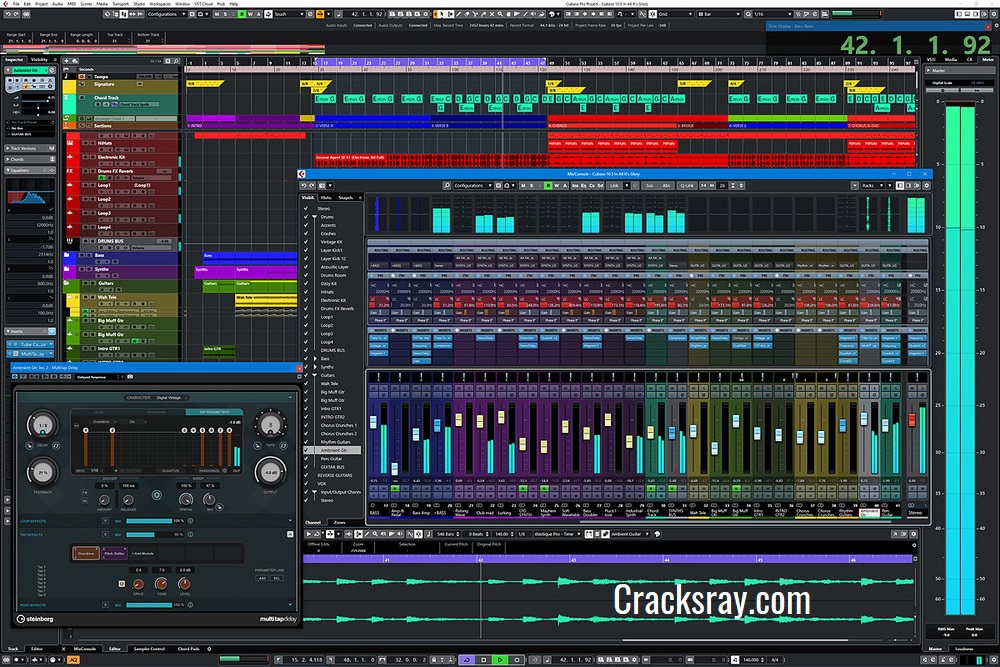The width and height of the screenshot is (1000, 667).
Task: Open the MixConsole Racks dropdown
Action: pos(872,186)
